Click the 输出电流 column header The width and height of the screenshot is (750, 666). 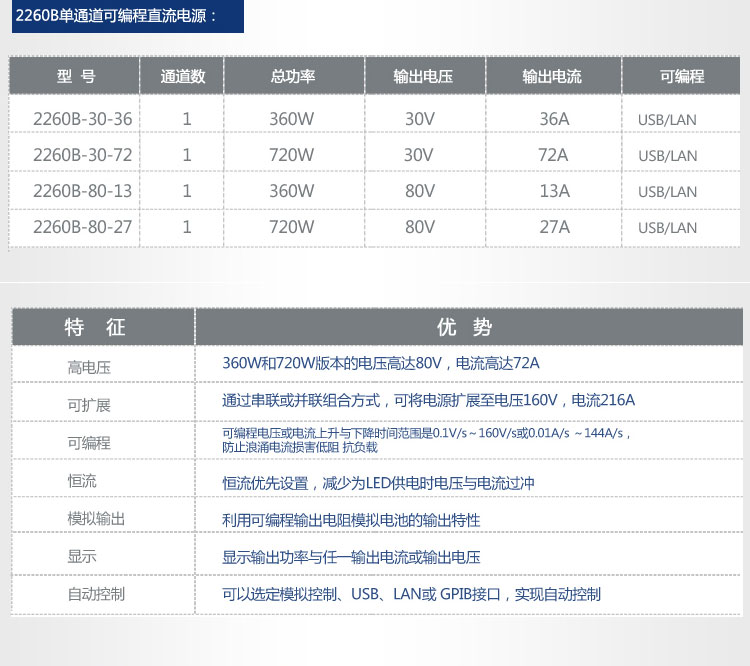click(552, 76)
